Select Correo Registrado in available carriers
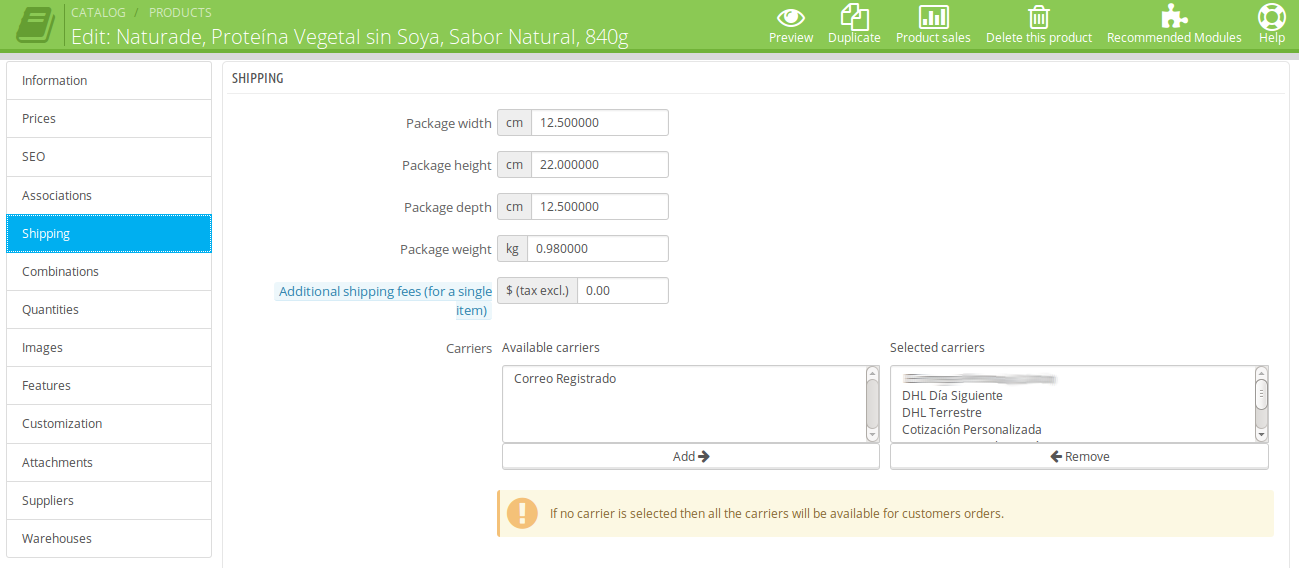The width and height of the screenshot is (1299, 568). [565, 379]
